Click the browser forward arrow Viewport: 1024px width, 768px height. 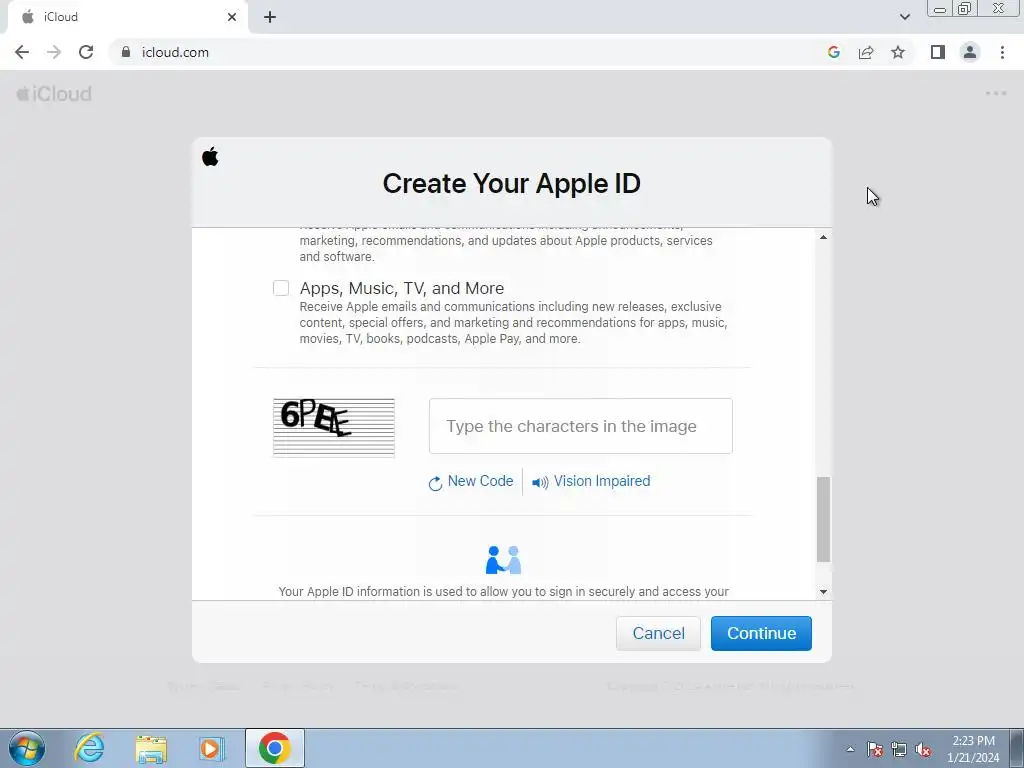point(54,52)
